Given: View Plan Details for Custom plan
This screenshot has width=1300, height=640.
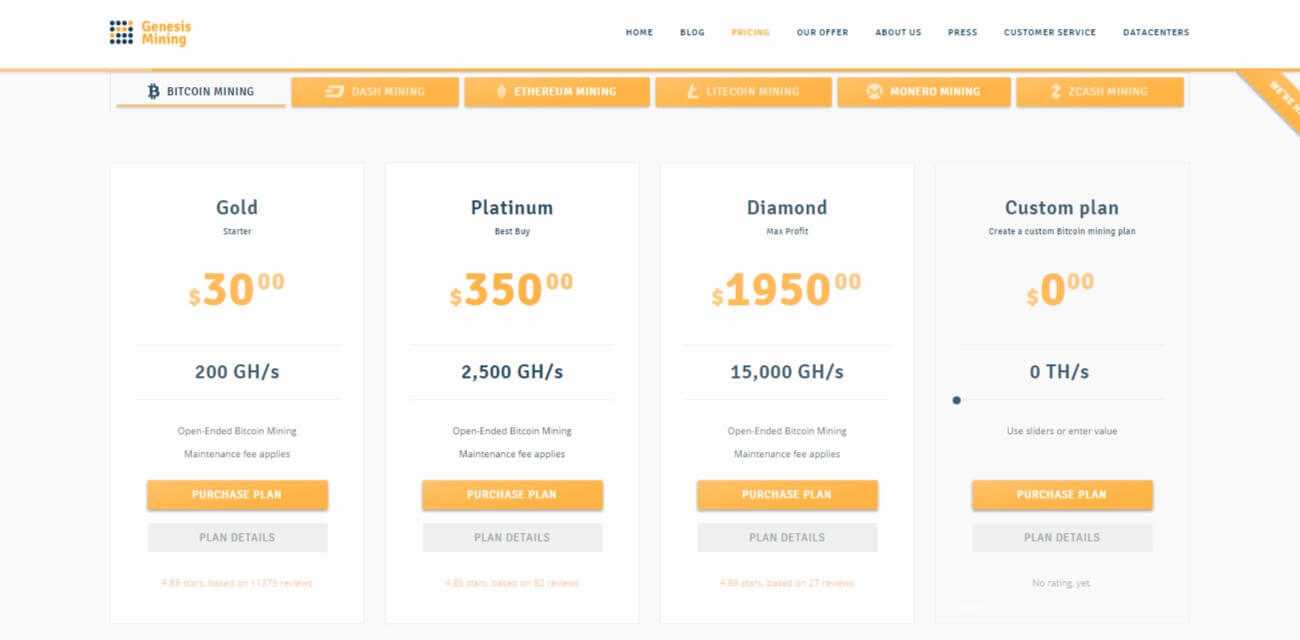Looking at the screenshot, I should [x=1062, y=537].
